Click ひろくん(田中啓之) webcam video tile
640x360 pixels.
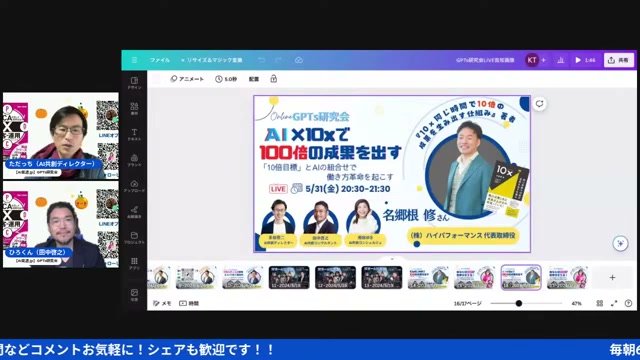point(61,224)
